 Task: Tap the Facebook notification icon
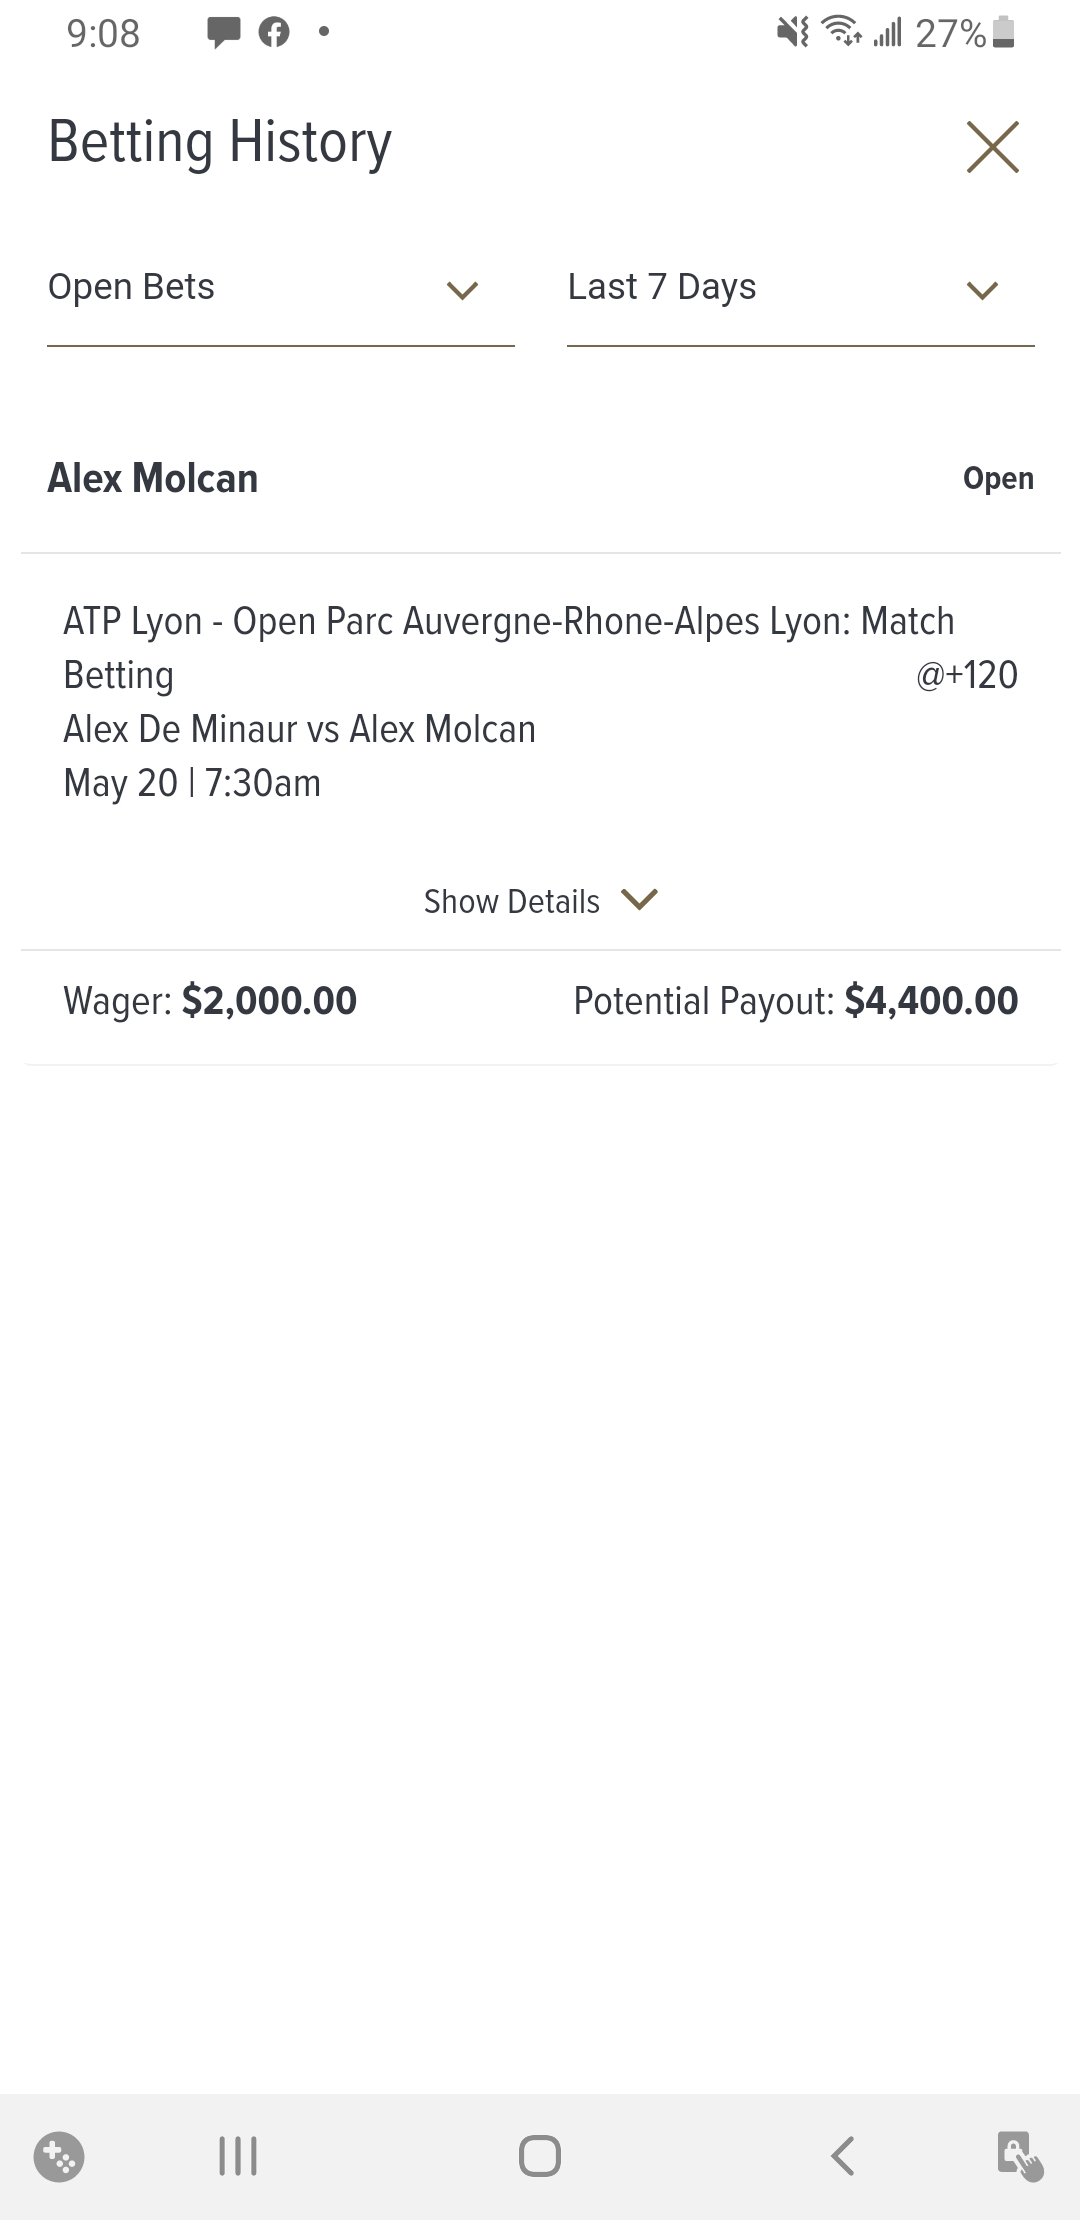[274, 33]
